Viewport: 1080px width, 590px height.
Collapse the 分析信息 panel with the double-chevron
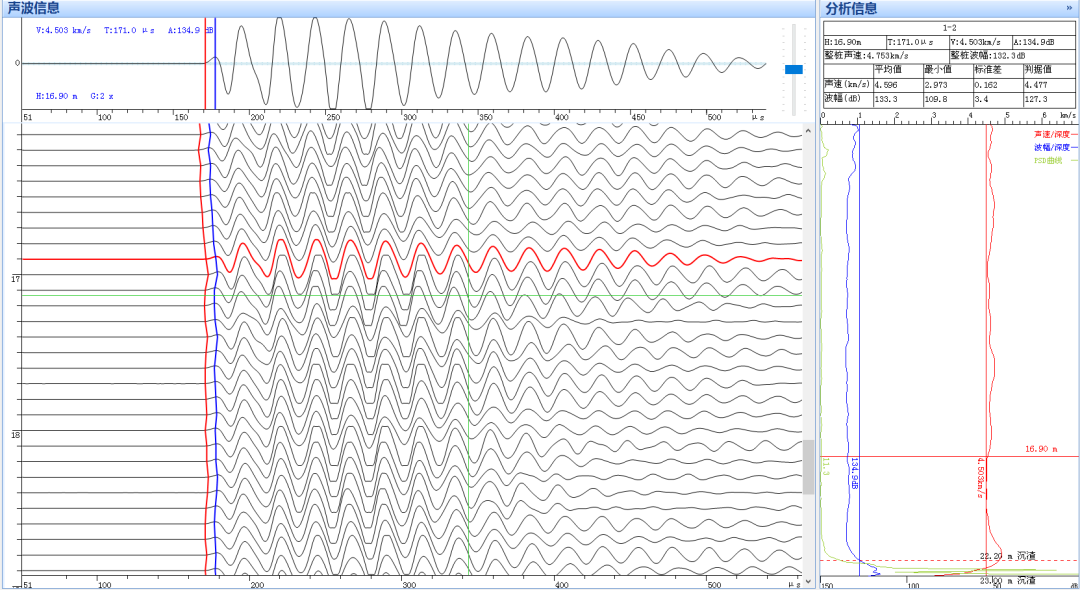click(x=1069, y=8)
